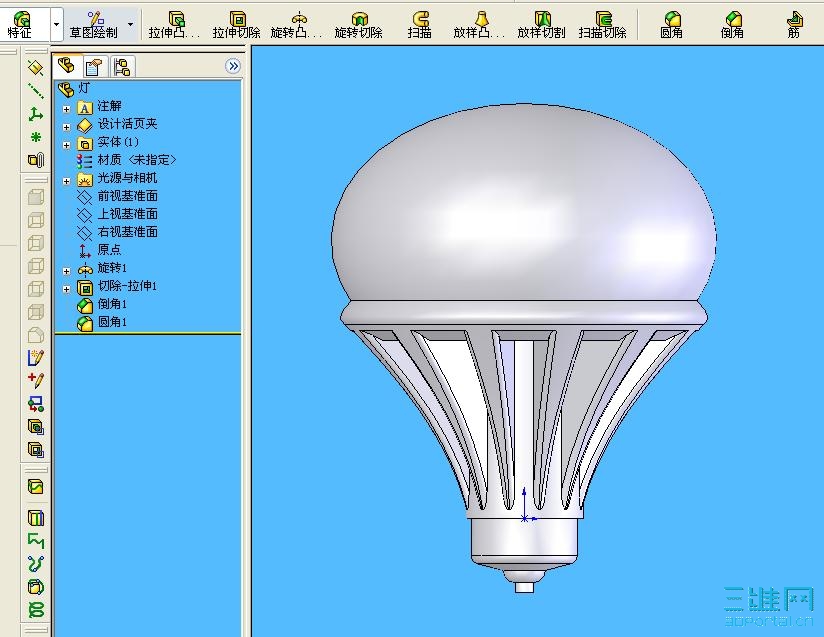Select 实体(1) in the feature tree
Image resolution: width=824 pixels, height=637 pixels.
tap(108, 142)
